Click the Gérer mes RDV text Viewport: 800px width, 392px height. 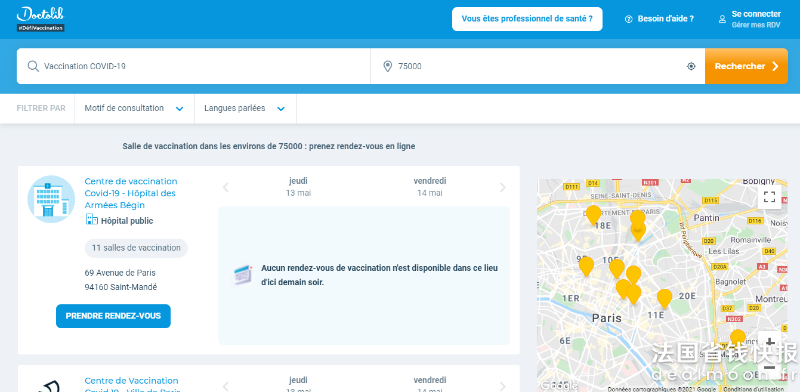[756, 24]
